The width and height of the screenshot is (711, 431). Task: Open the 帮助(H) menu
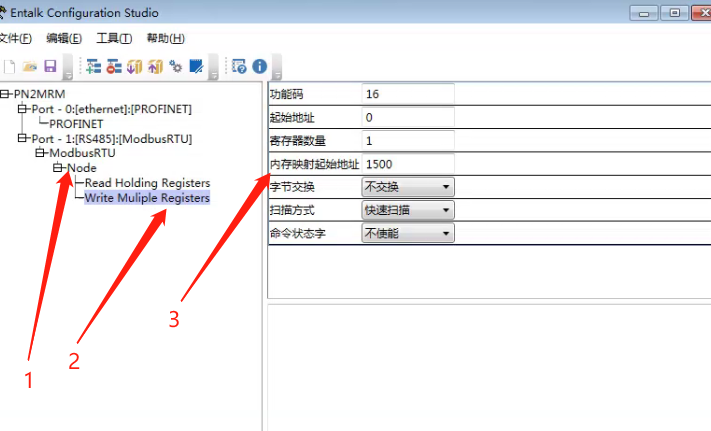166,39
